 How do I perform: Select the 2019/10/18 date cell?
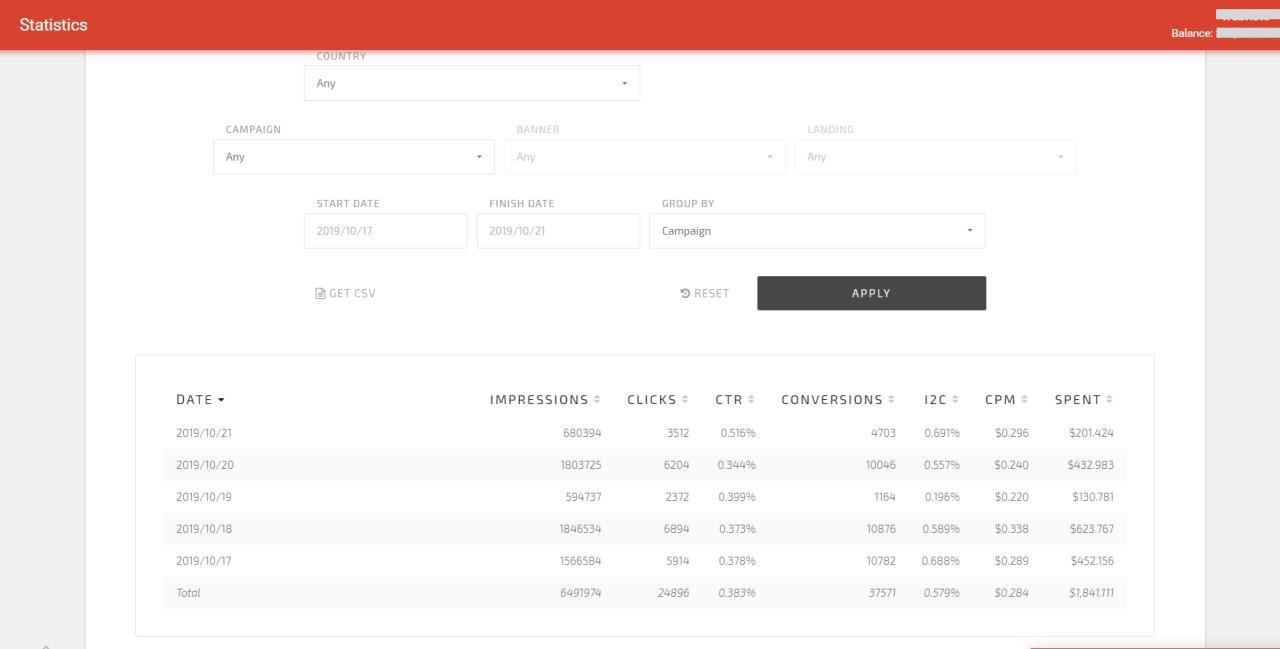204,529
